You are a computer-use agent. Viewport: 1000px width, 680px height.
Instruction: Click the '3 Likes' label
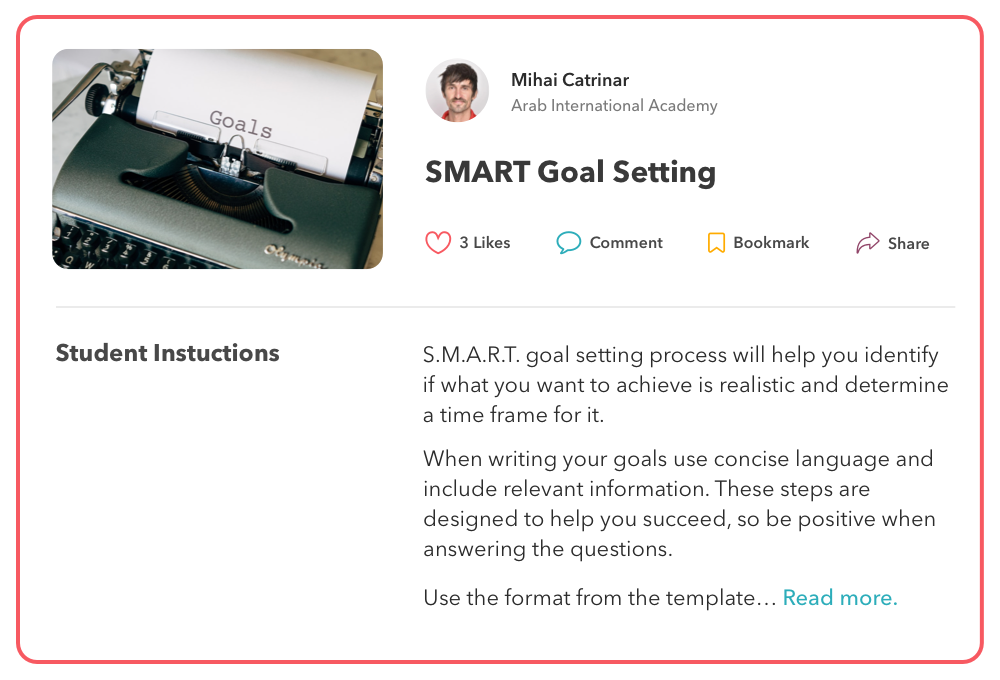(485, 242)
